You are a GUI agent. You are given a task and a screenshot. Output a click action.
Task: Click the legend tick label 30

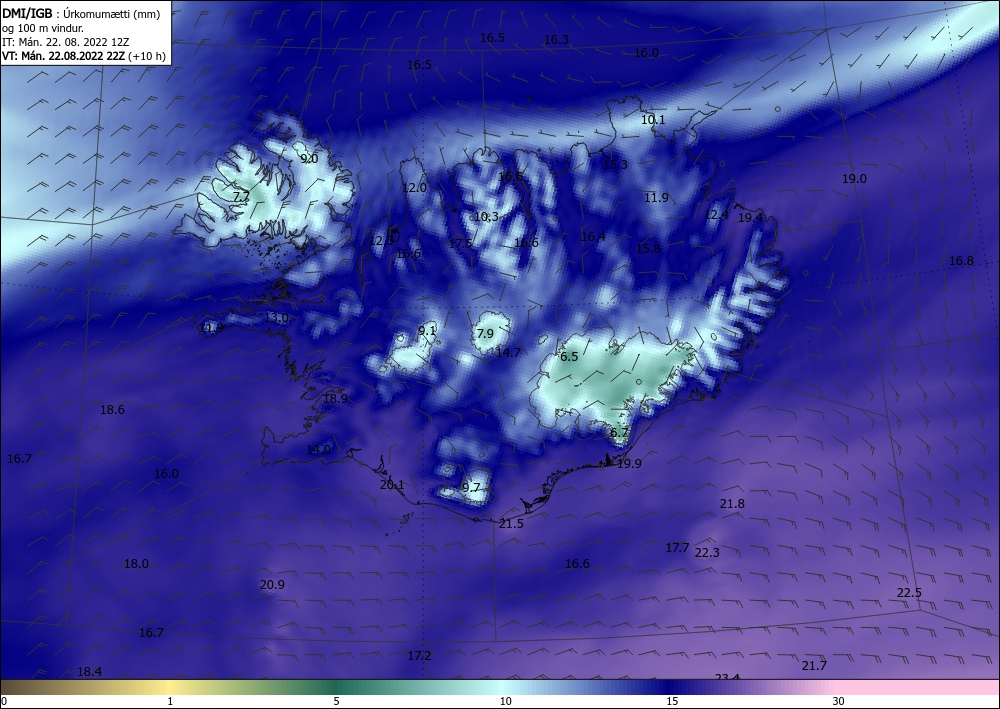tap(839, 701)
